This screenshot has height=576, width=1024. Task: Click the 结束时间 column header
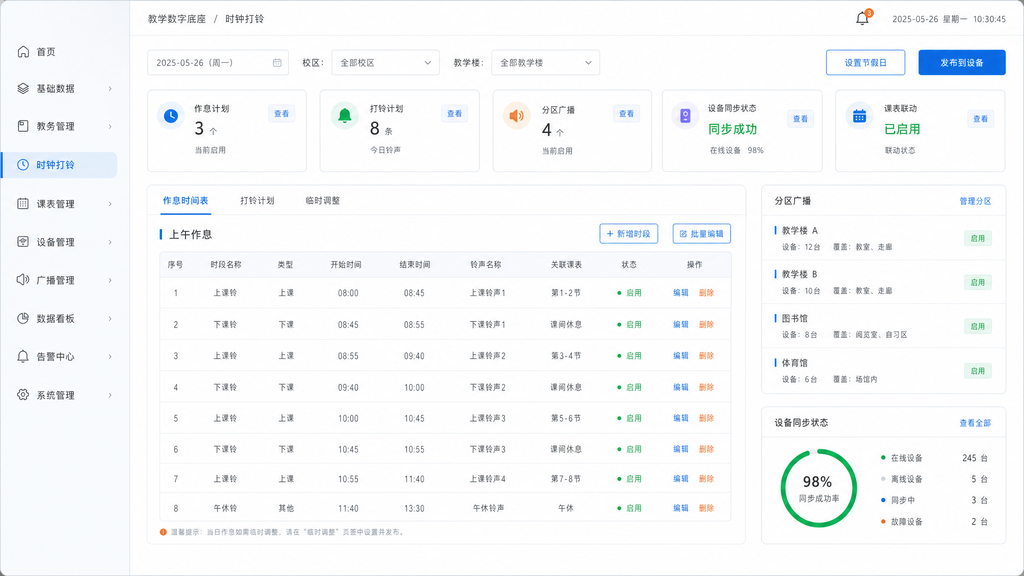(415, 264)
